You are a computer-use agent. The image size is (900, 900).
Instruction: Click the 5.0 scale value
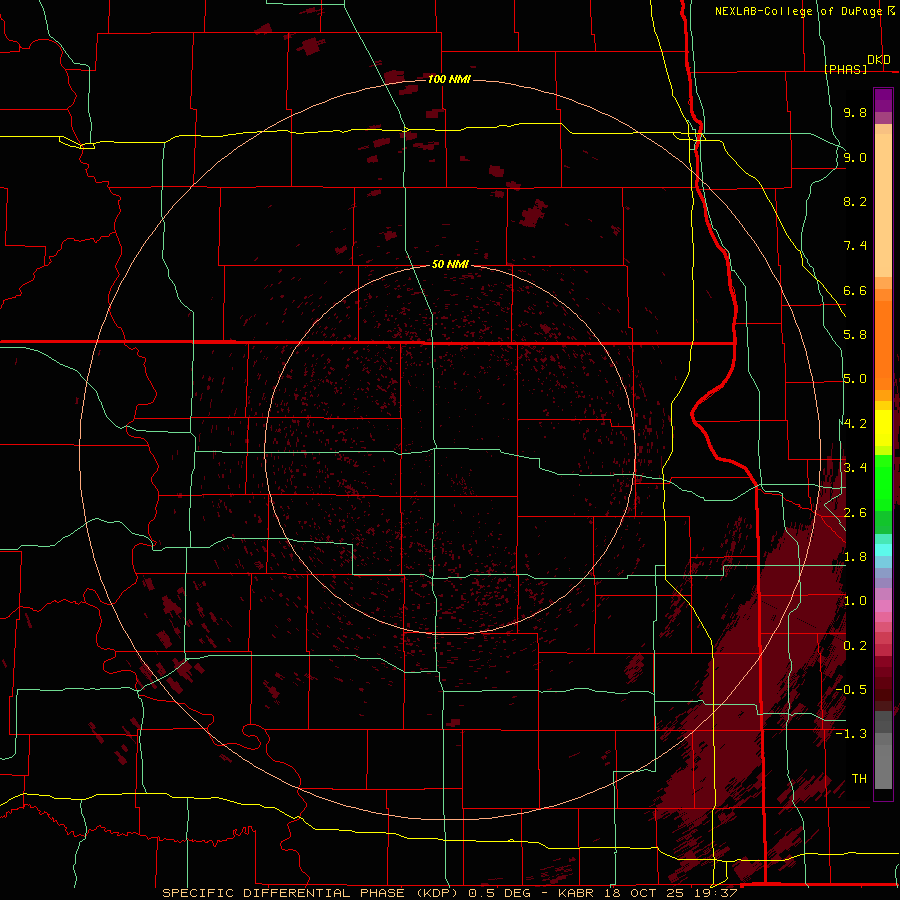coord(855,379)
